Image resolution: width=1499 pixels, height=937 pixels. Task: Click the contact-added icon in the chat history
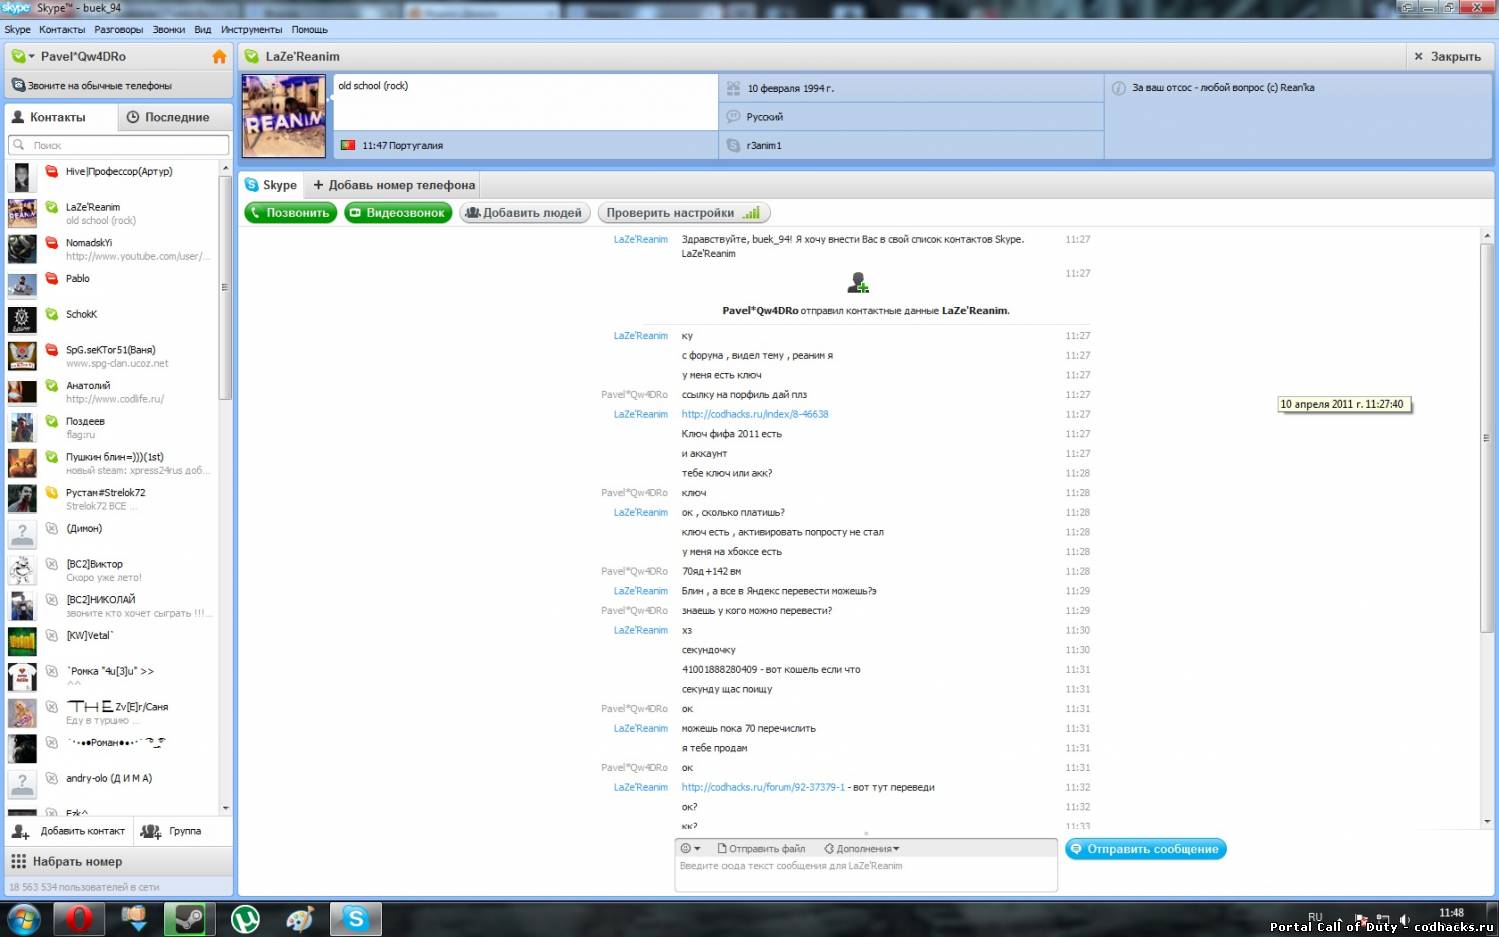tap(858, 284)
